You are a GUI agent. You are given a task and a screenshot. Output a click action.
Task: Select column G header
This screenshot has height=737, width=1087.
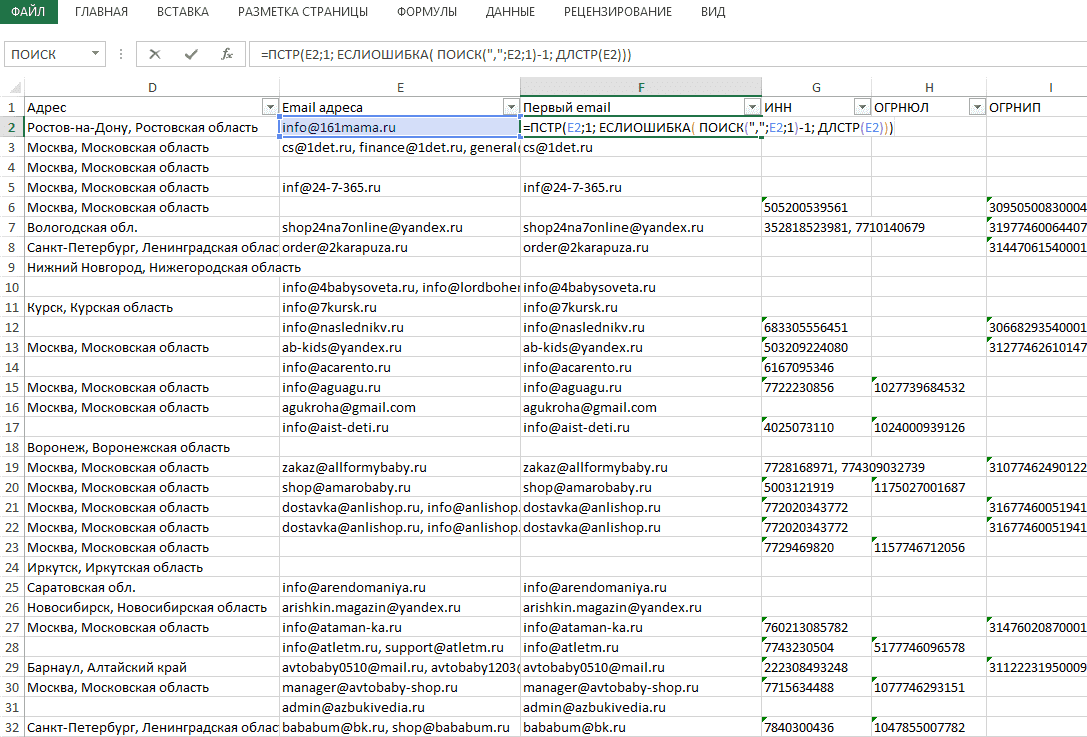817,87
